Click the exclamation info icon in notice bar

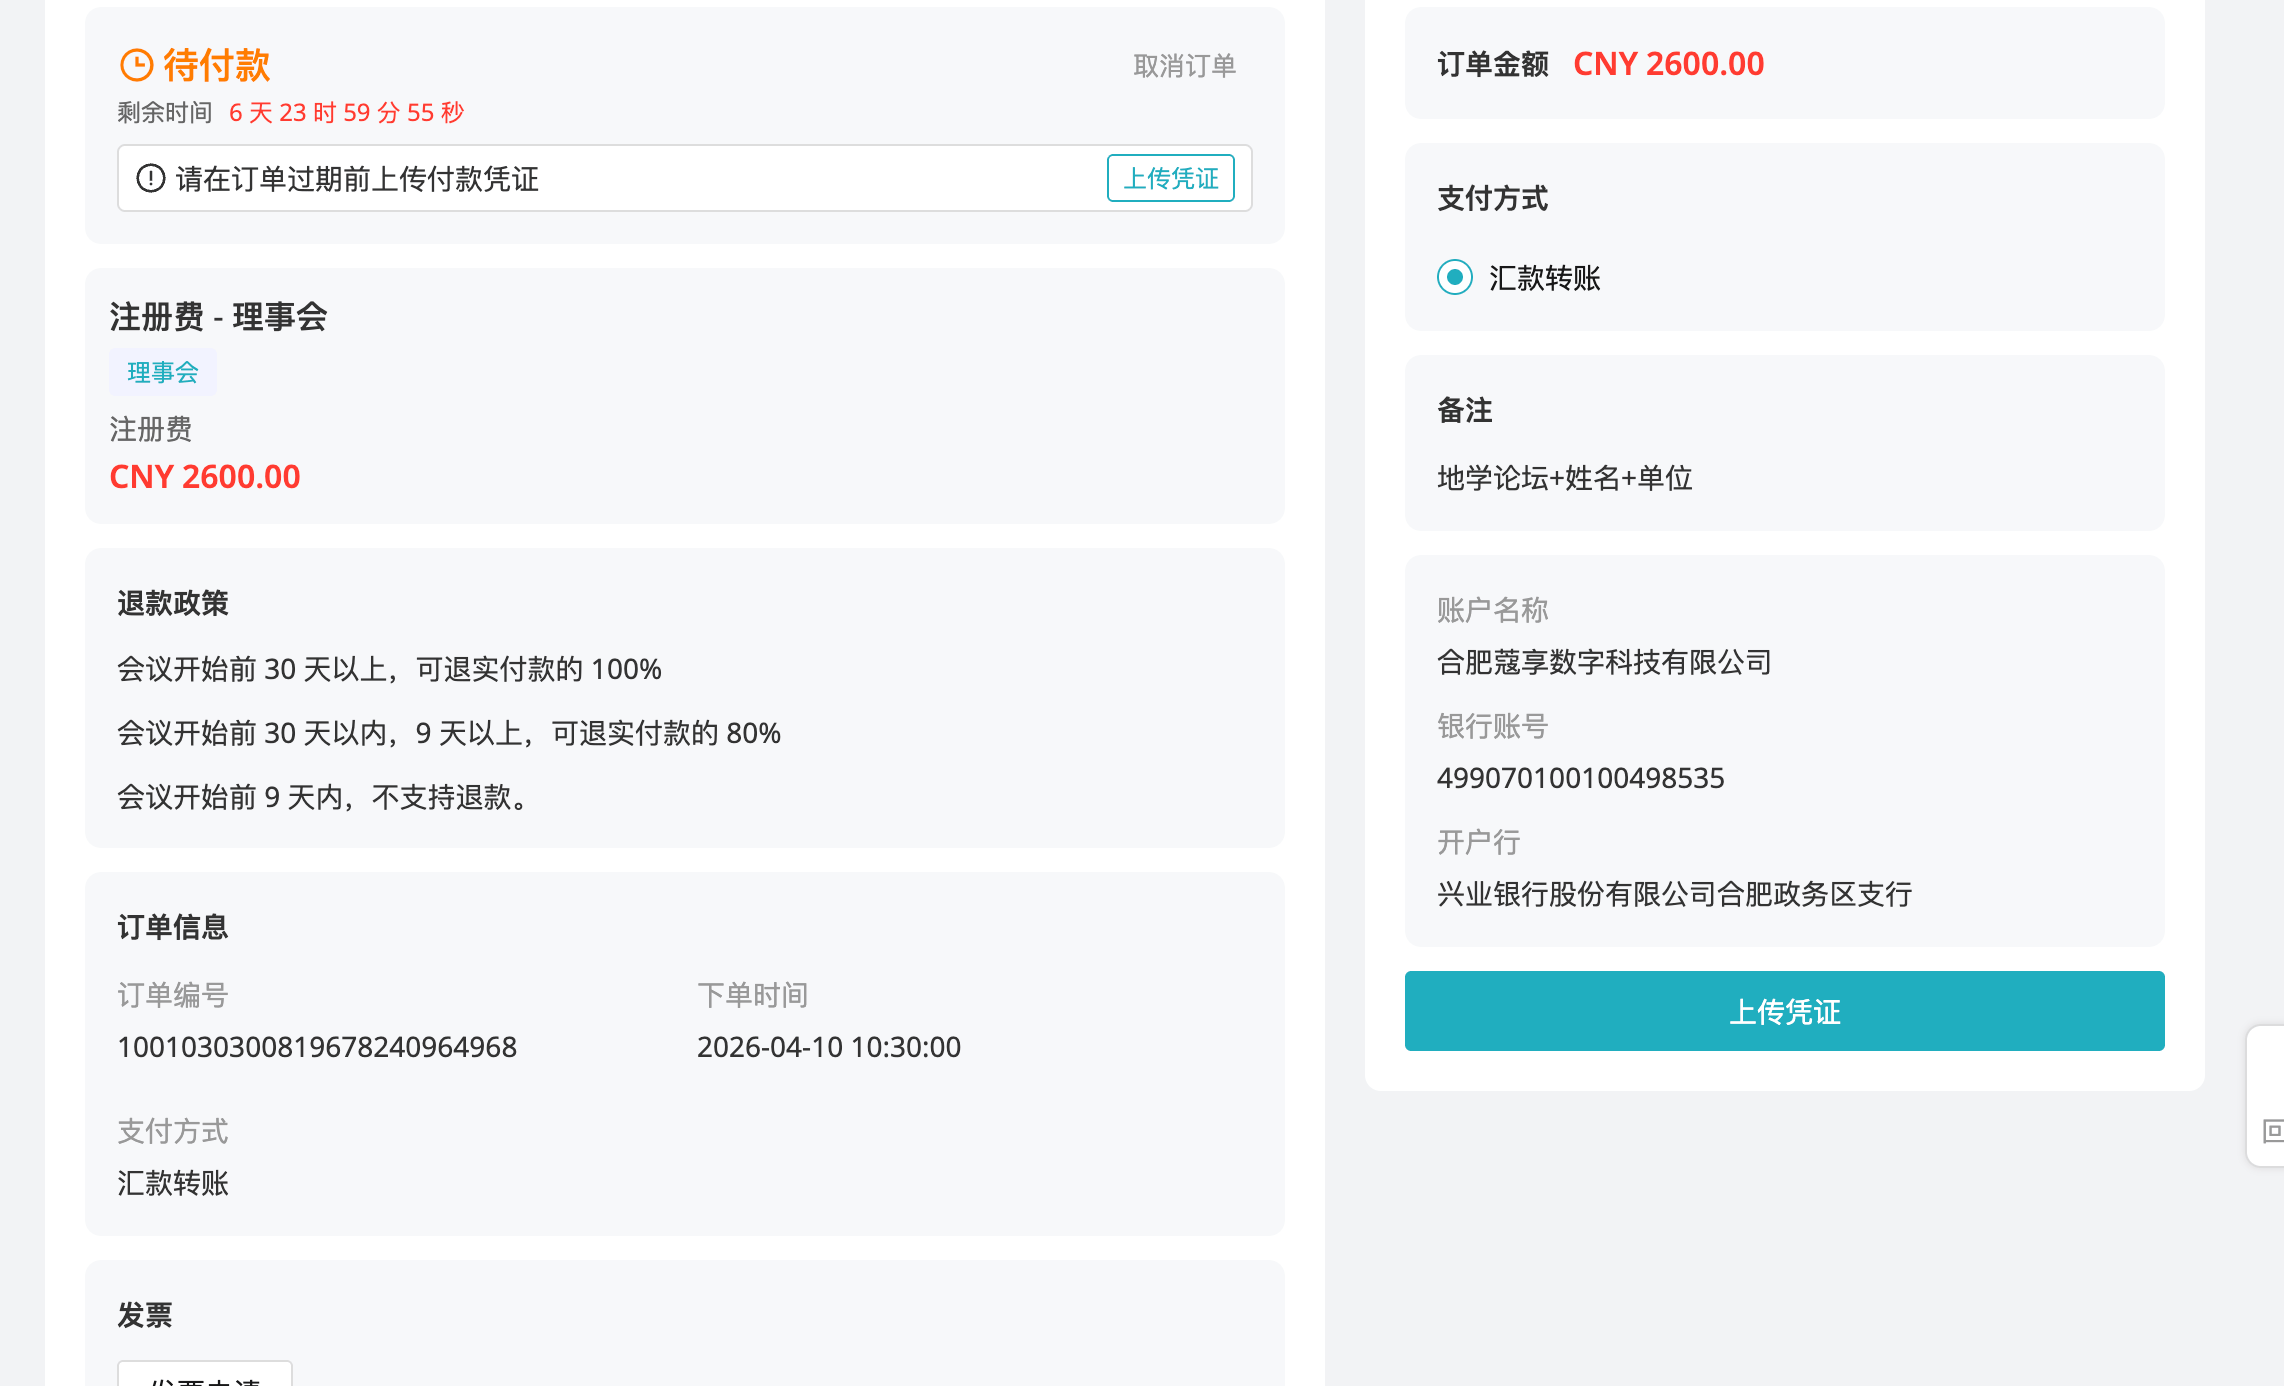click(x=150, y=178)
